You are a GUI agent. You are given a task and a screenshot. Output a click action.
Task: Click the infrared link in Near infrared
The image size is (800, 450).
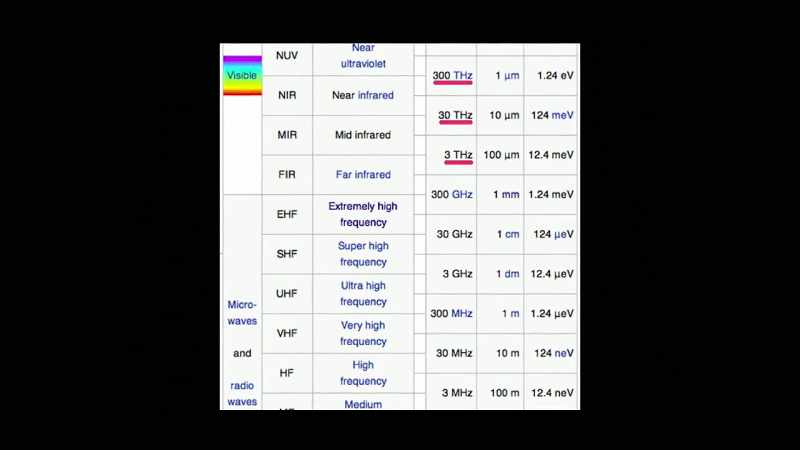click(376, 95)
